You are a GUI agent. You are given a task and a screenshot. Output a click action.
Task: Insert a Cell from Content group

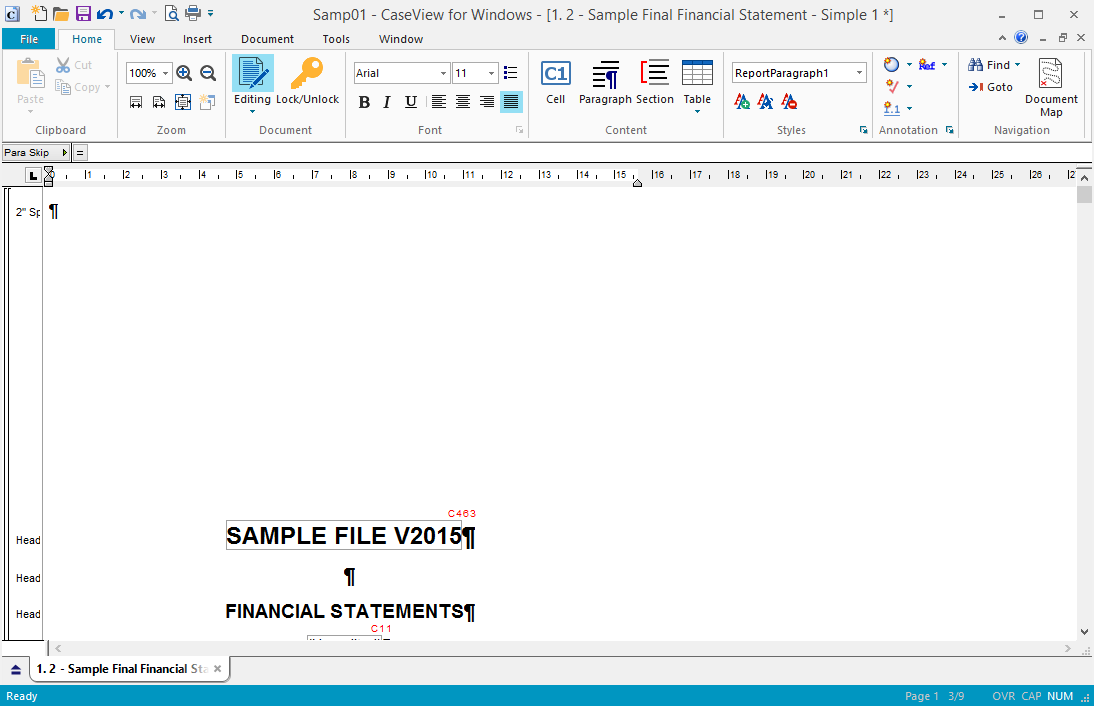(x=555, y=75)
